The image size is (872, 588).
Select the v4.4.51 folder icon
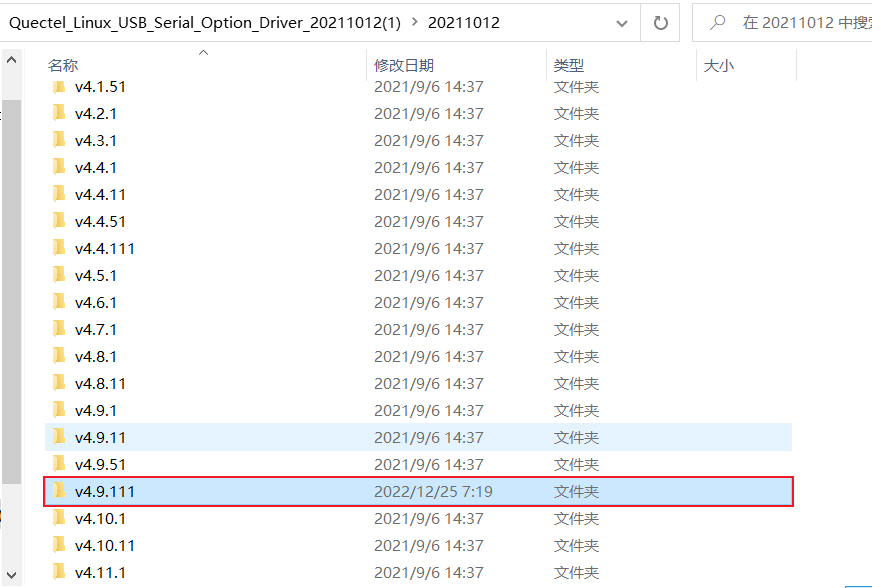(59, 221)
